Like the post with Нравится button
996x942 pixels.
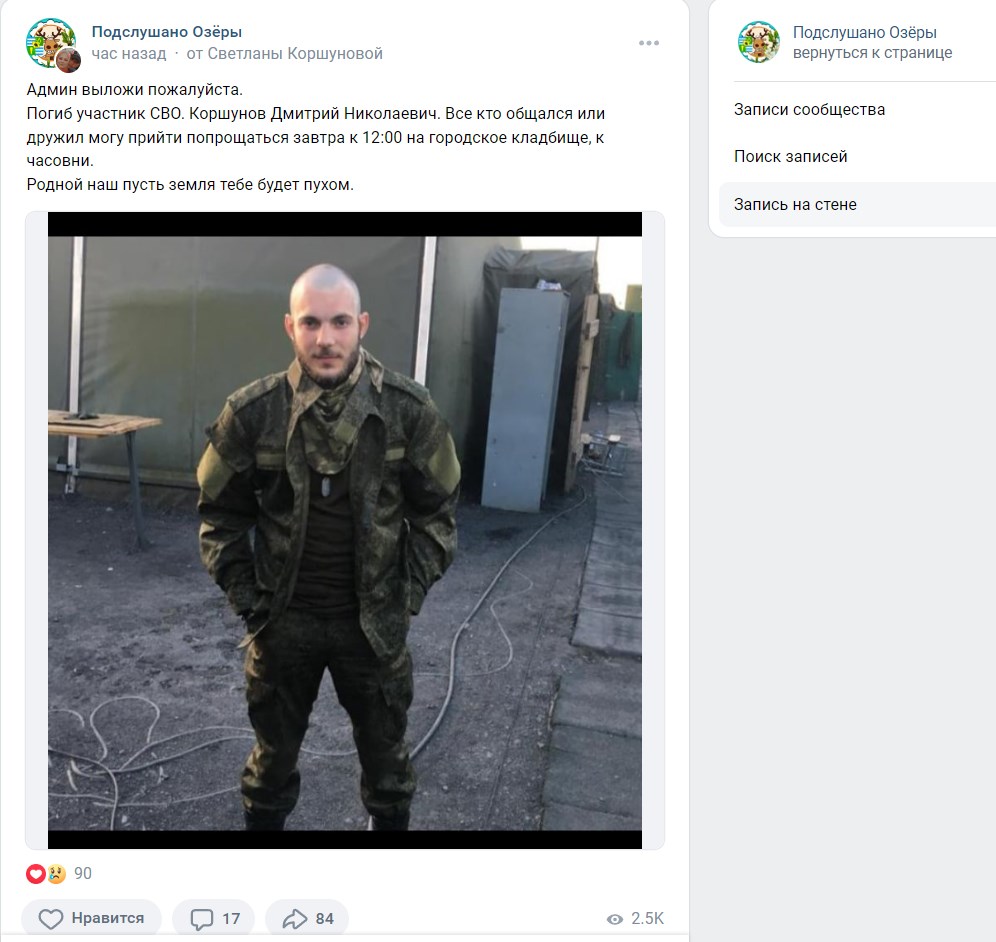91,918
